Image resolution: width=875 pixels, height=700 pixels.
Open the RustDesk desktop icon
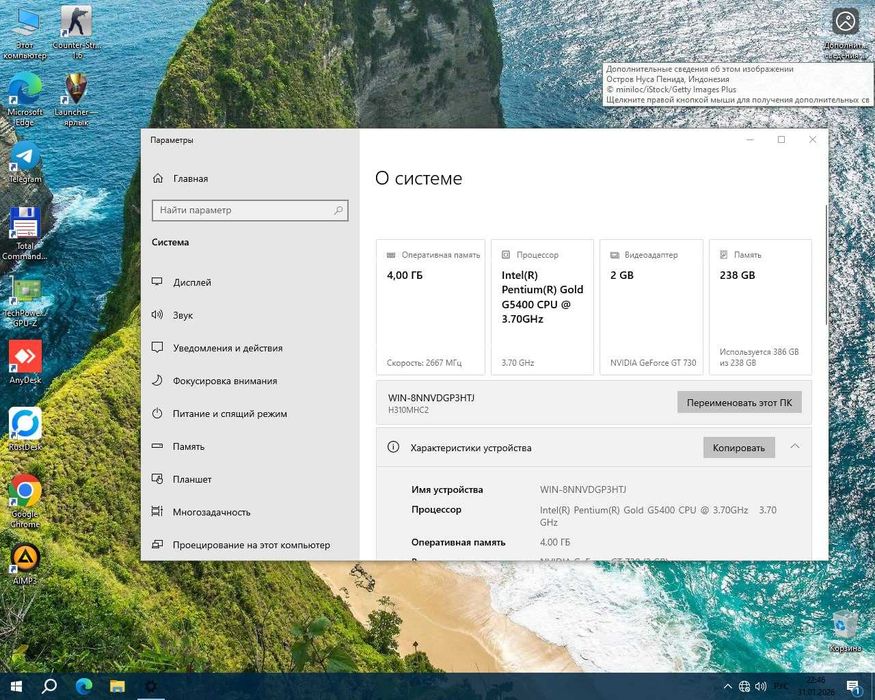(25, 429)
